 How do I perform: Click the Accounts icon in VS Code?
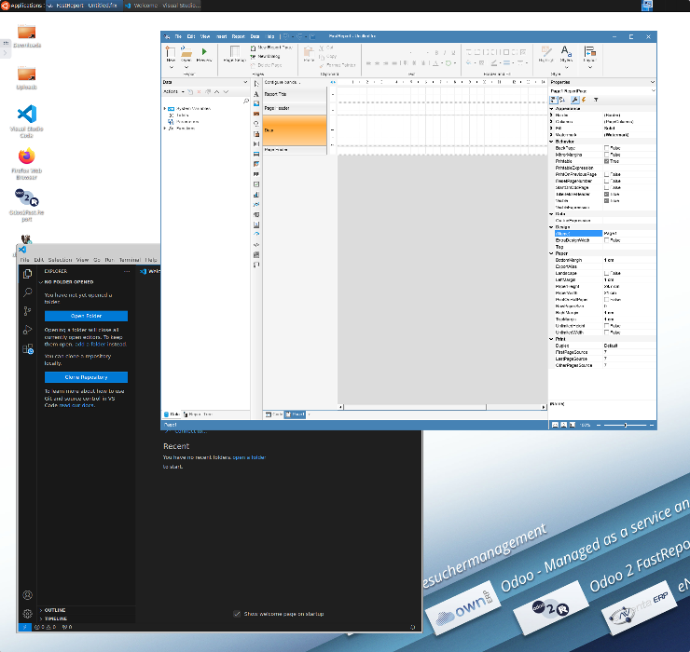coord(28,595)
